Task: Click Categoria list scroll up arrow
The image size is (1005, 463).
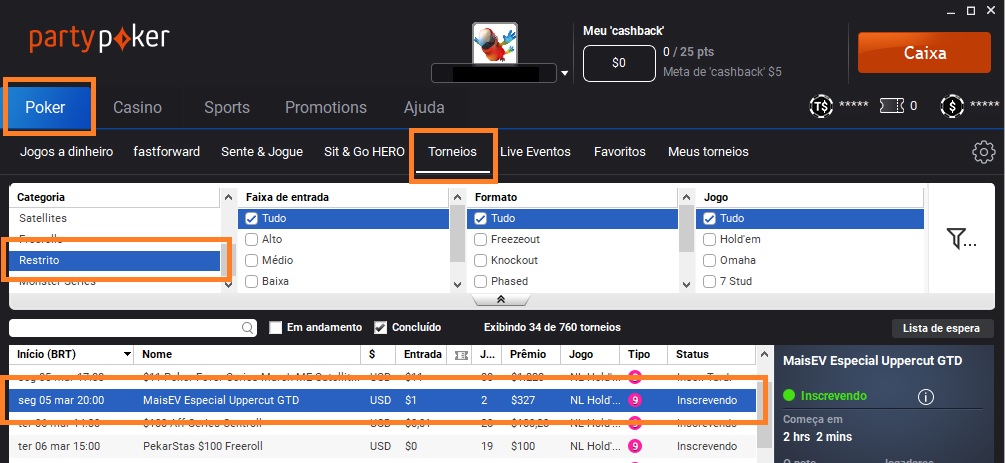Action: [228, 198]
